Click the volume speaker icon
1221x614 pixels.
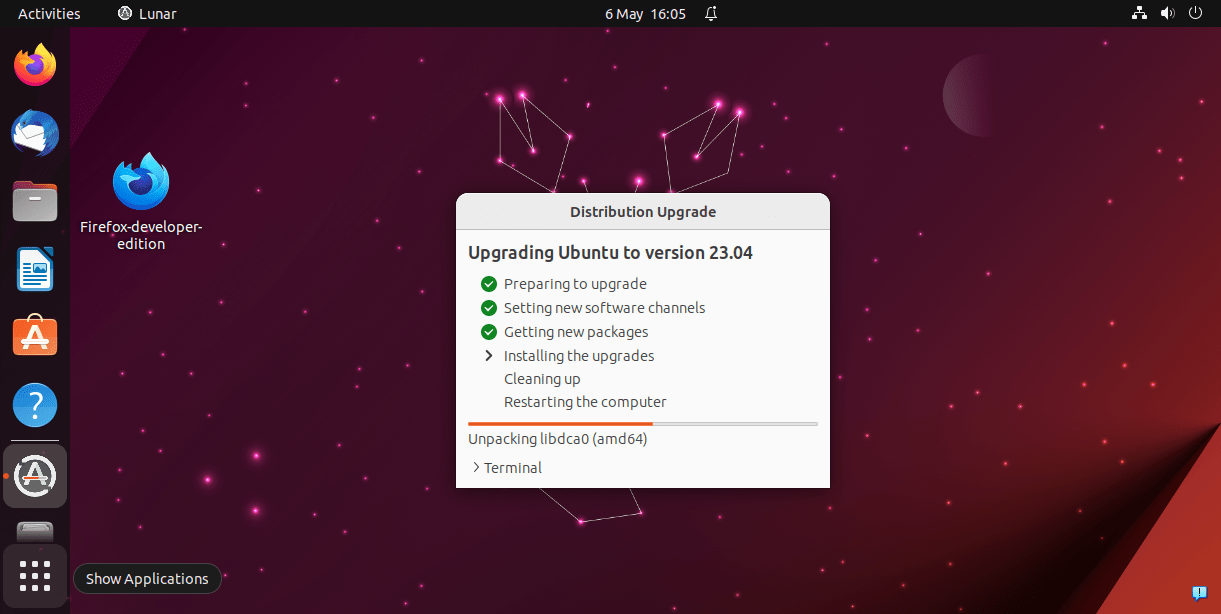pos(1167,14)
